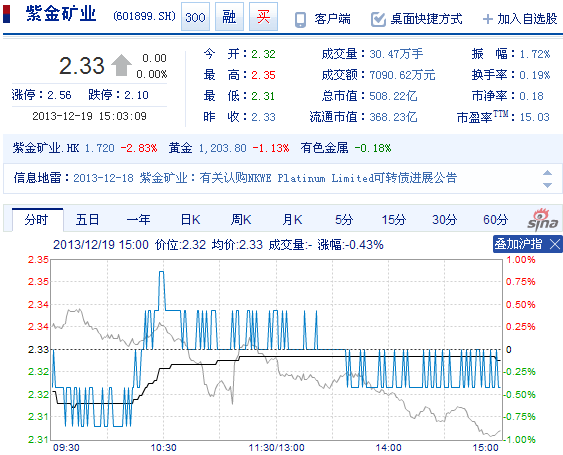This screenshot has height=455, width=563.
Task: Open the 有色金属 sector link
Action: pos(325,148)
